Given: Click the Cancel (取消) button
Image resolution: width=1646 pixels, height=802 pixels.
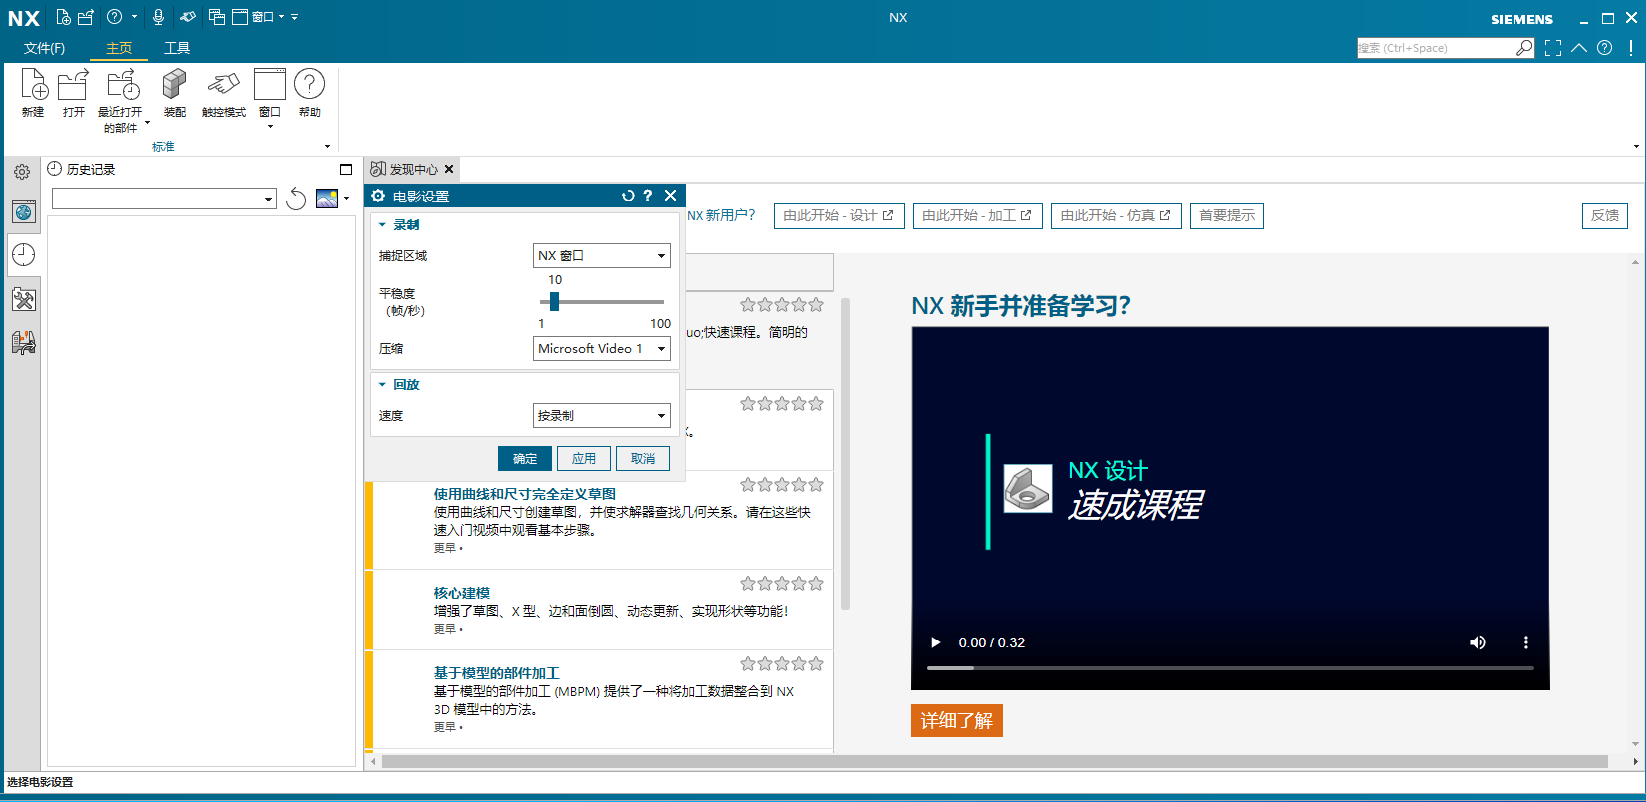Looking at the screenshot, I should point(643,458).
